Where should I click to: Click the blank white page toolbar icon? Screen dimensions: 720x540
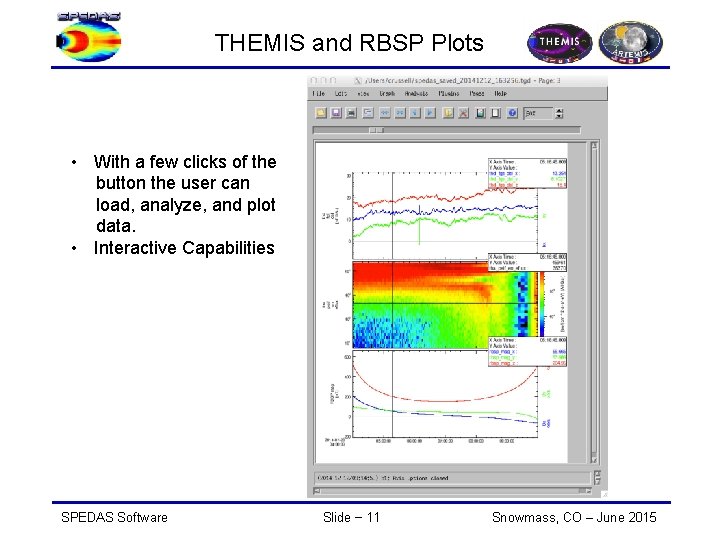tap(496, 112)
